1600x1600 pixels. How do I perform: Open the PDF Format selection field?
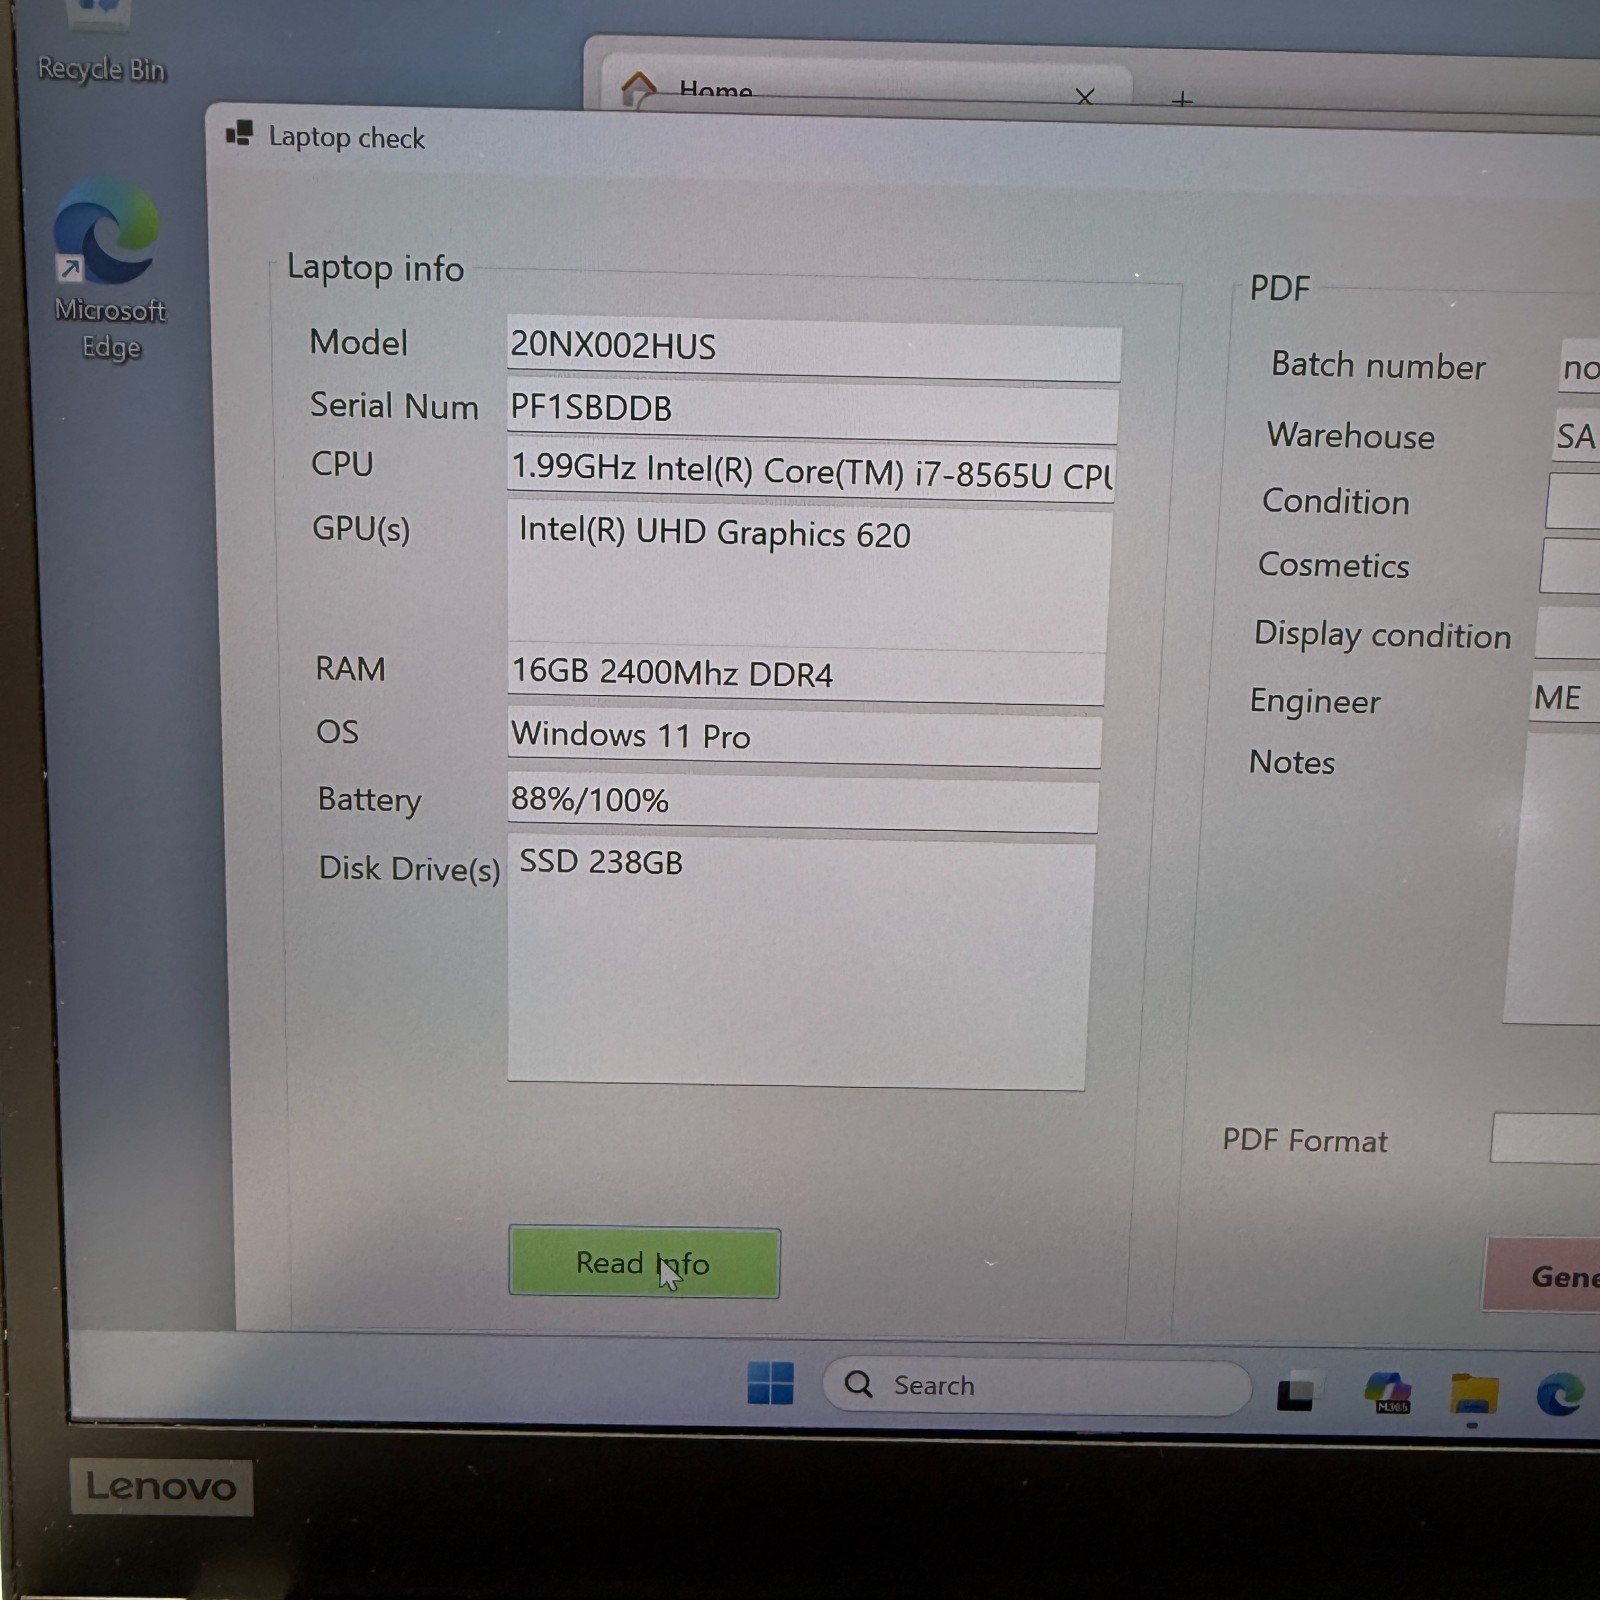[x=1545, y=1138]
